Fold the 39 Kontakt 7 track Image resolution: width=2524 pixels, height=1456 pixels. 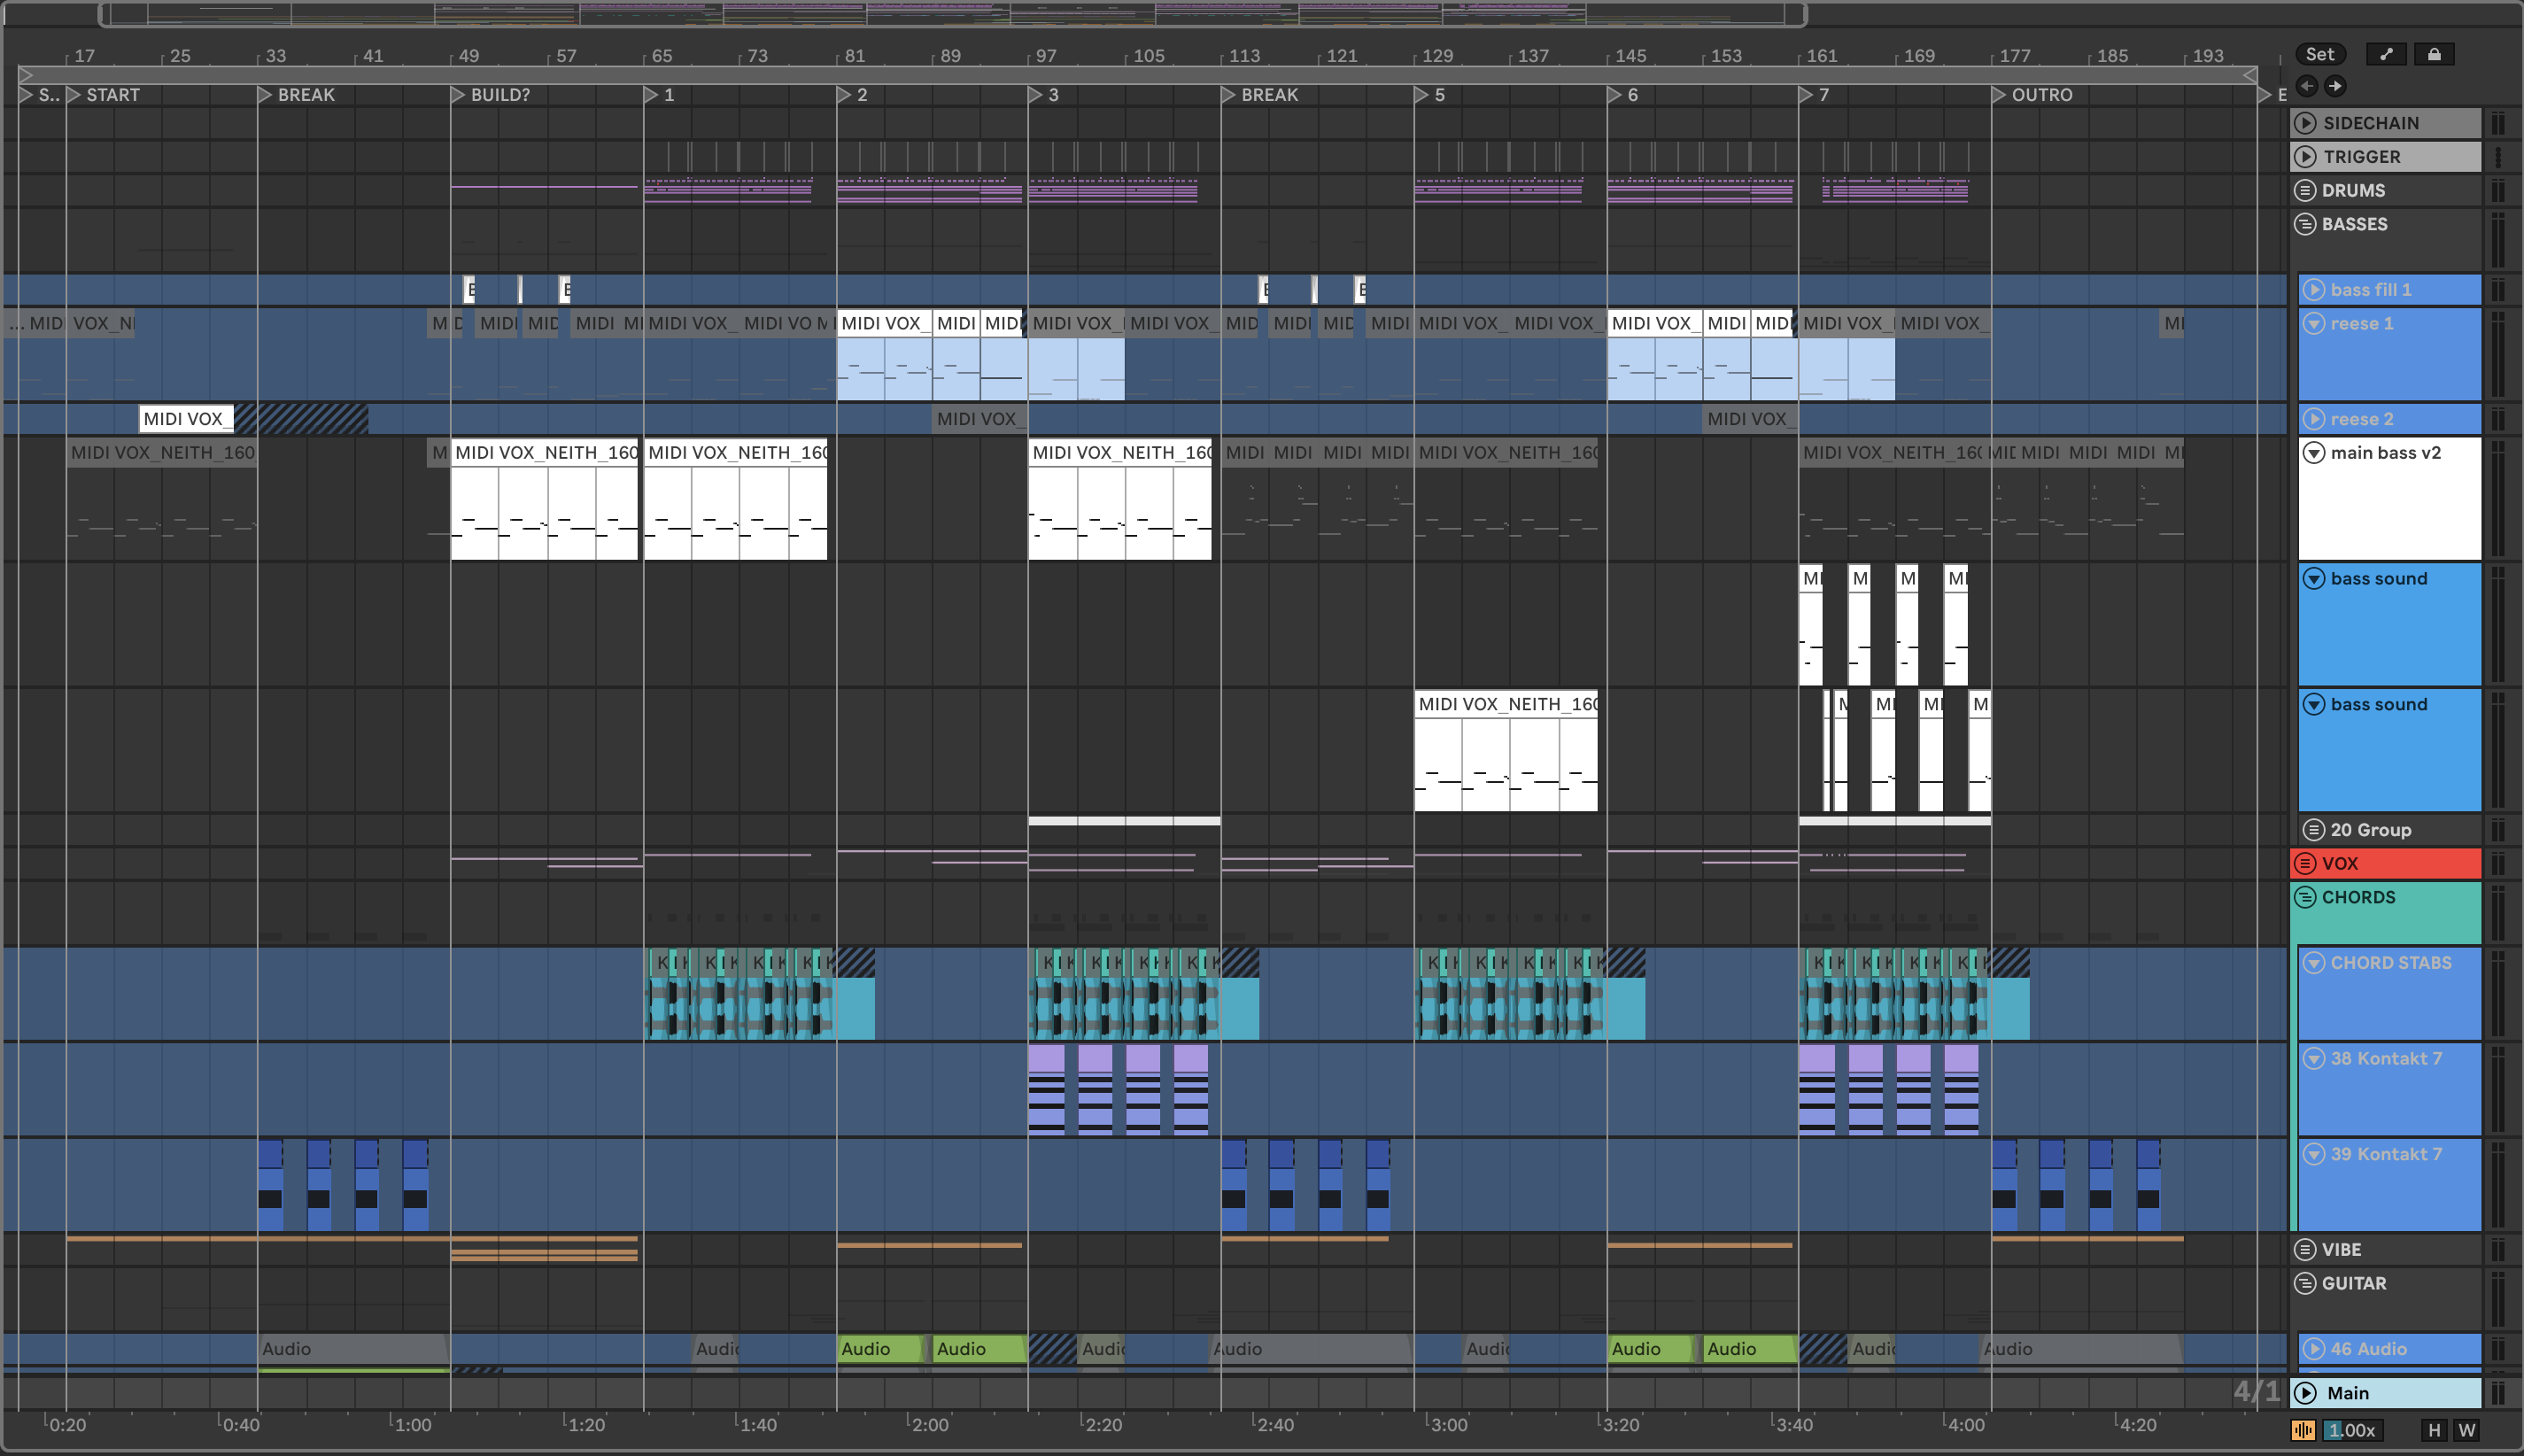2314,1154
